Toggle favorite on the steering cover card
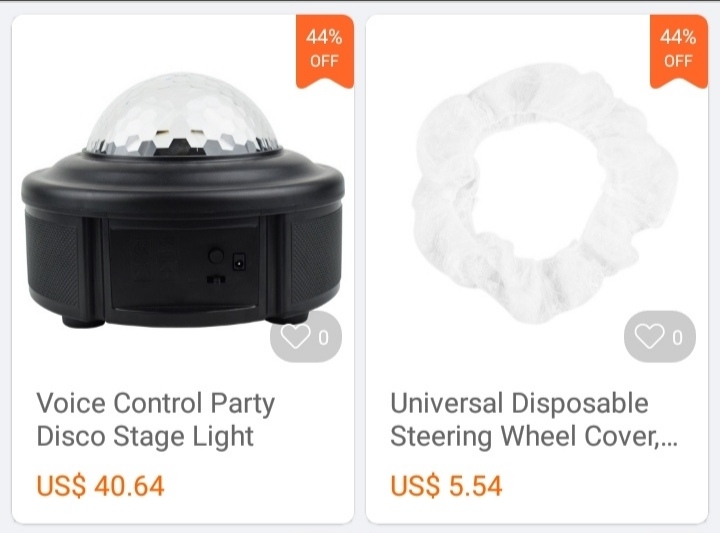Viewport: 720px width, 533px height. (x=660, y=337)
